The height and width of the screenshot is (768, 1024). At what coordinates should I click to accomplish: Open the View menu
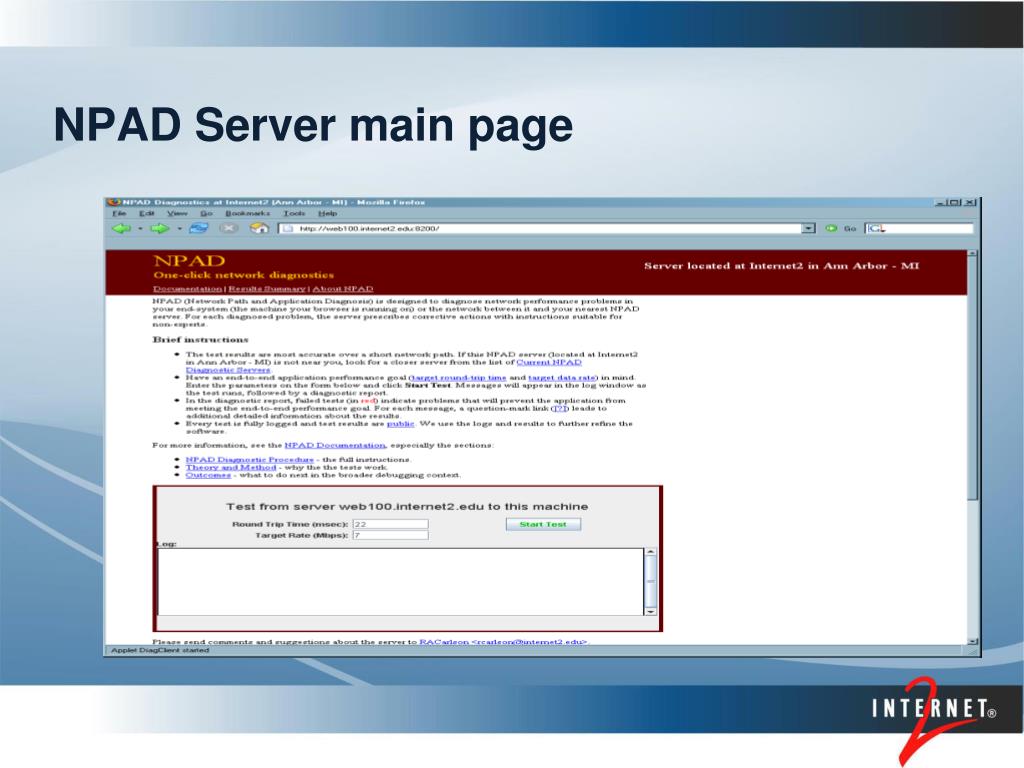pos(177,214)
